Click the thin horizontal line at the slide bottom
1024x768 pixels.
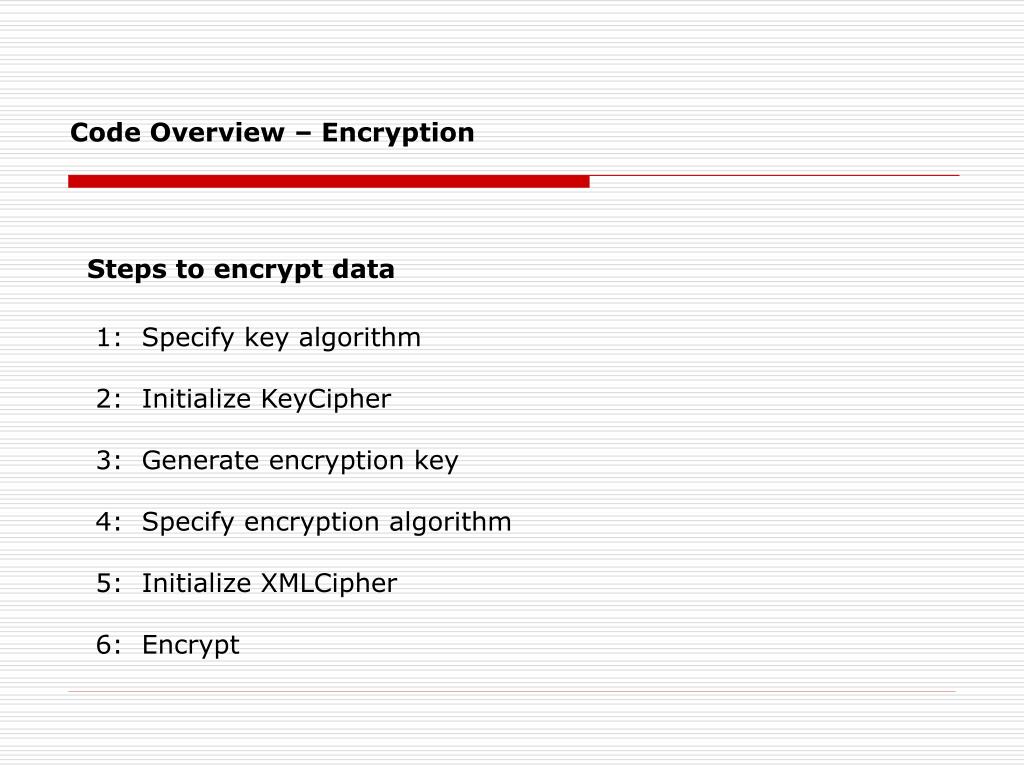(512, 691)
